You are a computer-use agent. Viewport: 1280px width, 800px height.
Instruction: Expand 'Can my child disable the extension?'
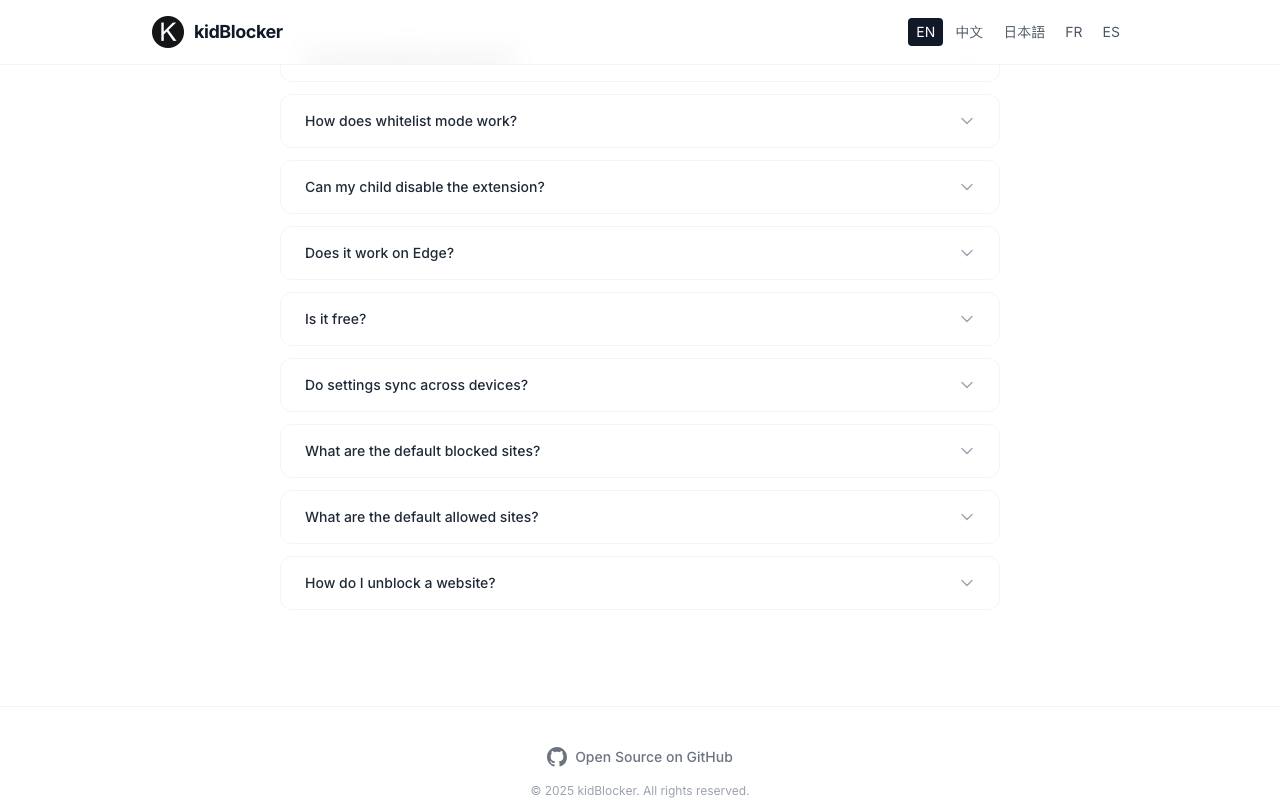click(640, 187)
